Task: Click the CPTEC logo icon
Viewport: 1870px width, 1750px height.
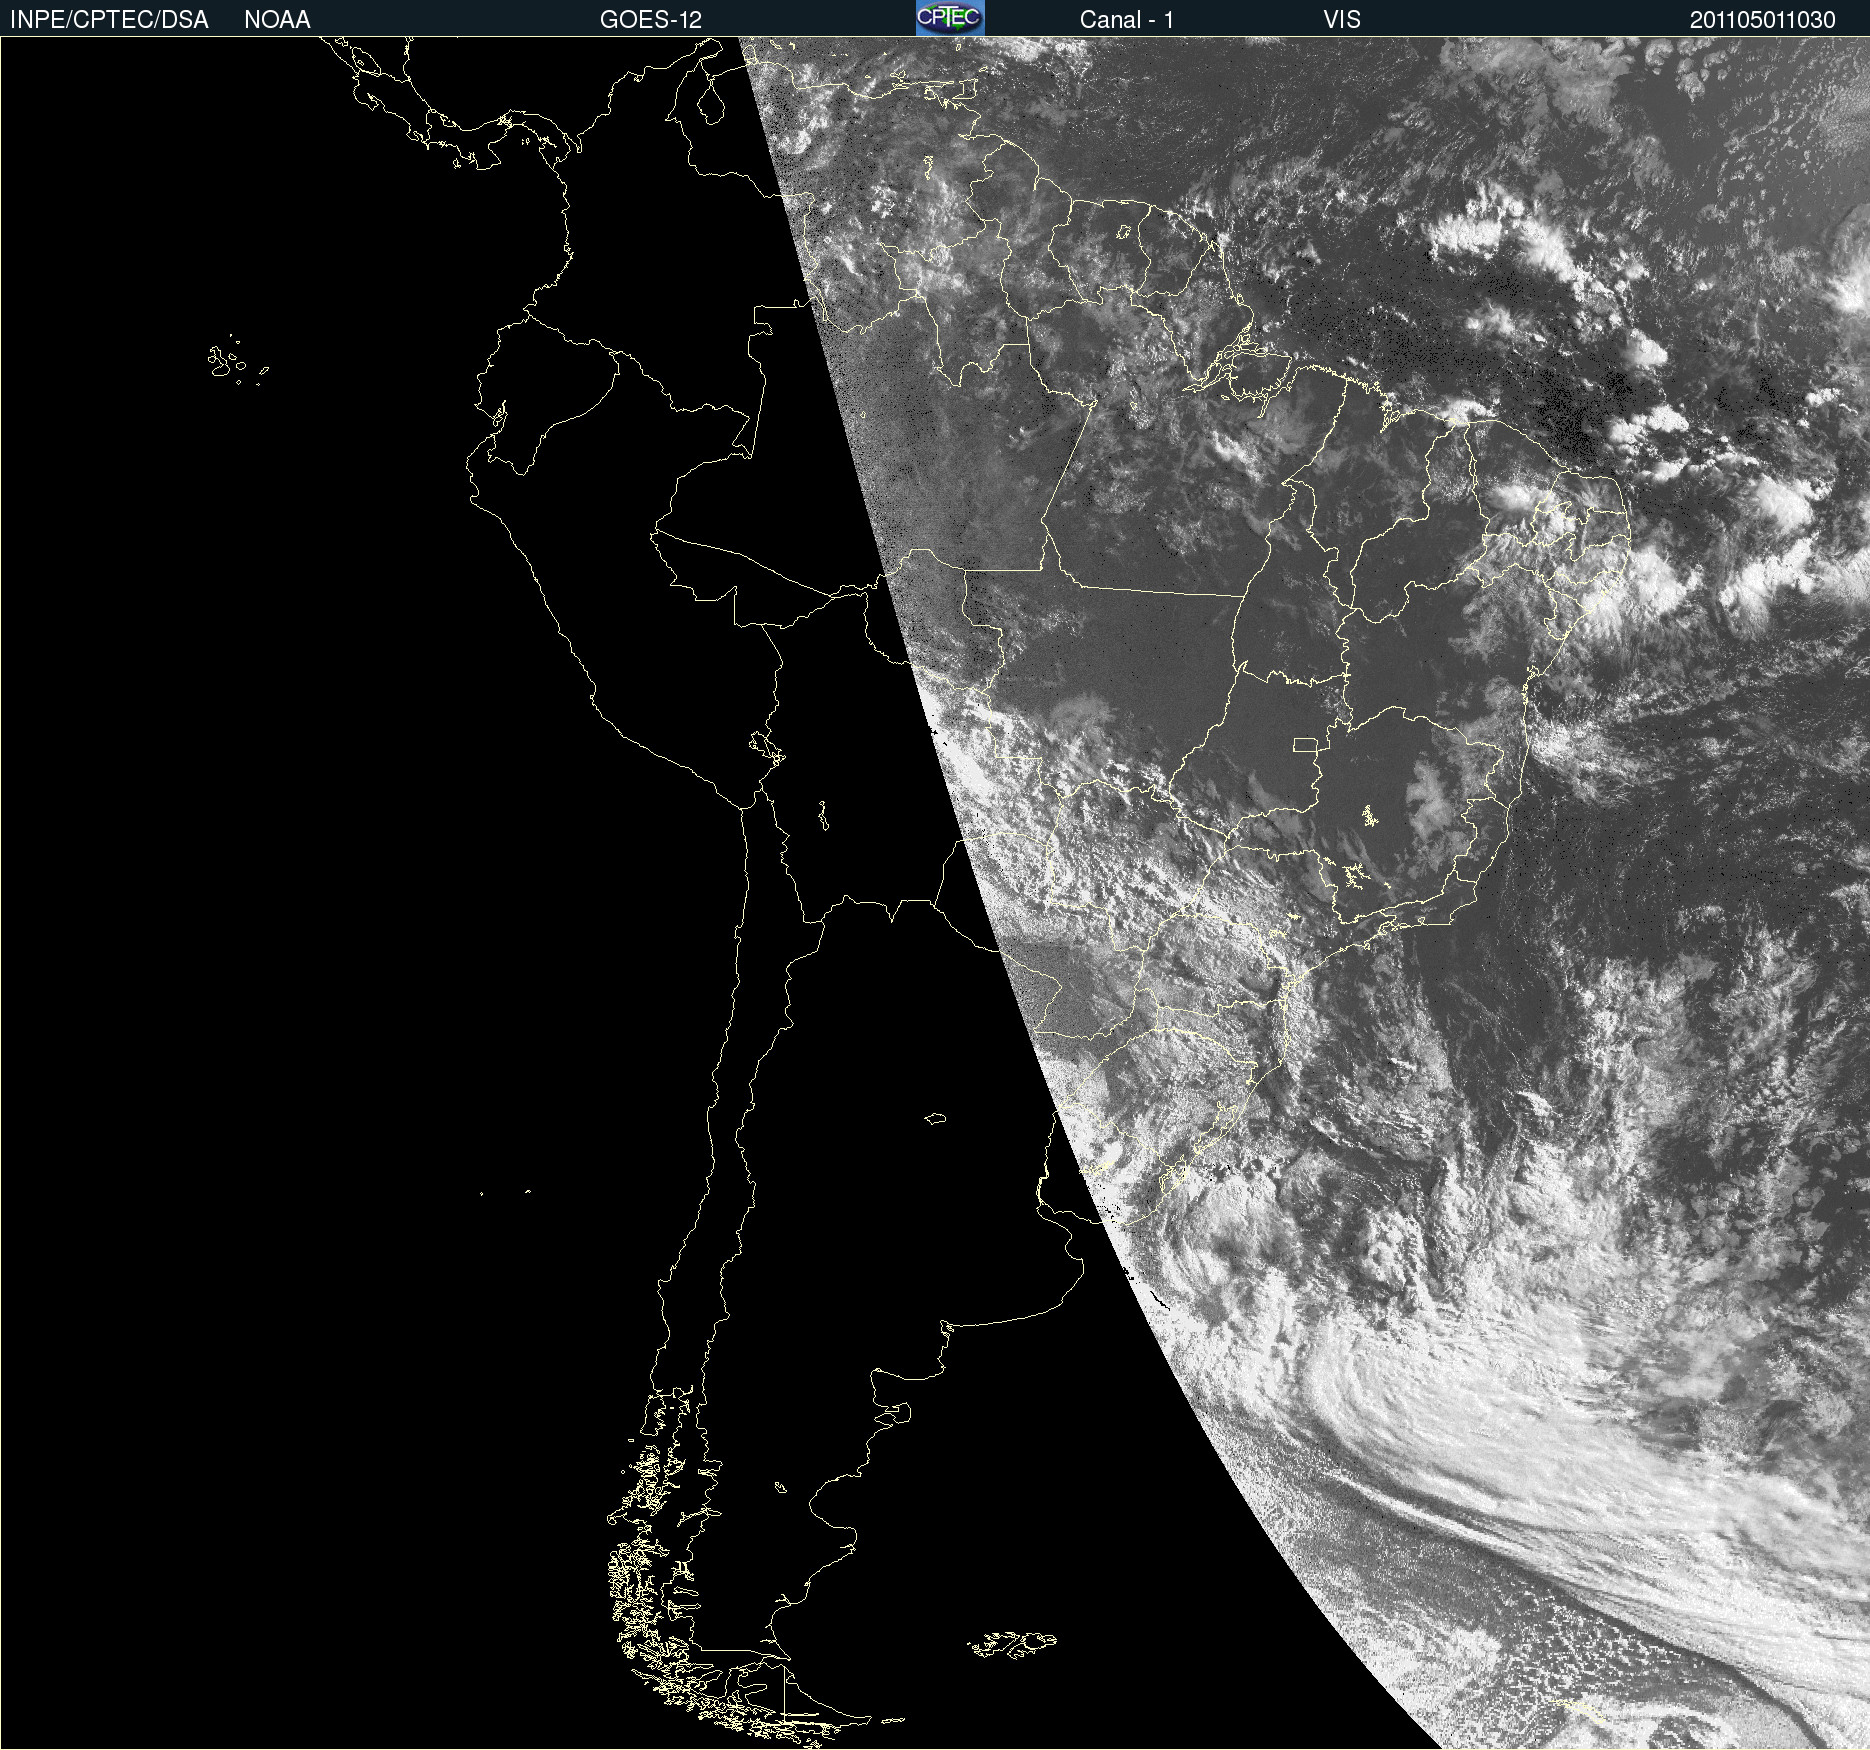Action: point(950,18)
